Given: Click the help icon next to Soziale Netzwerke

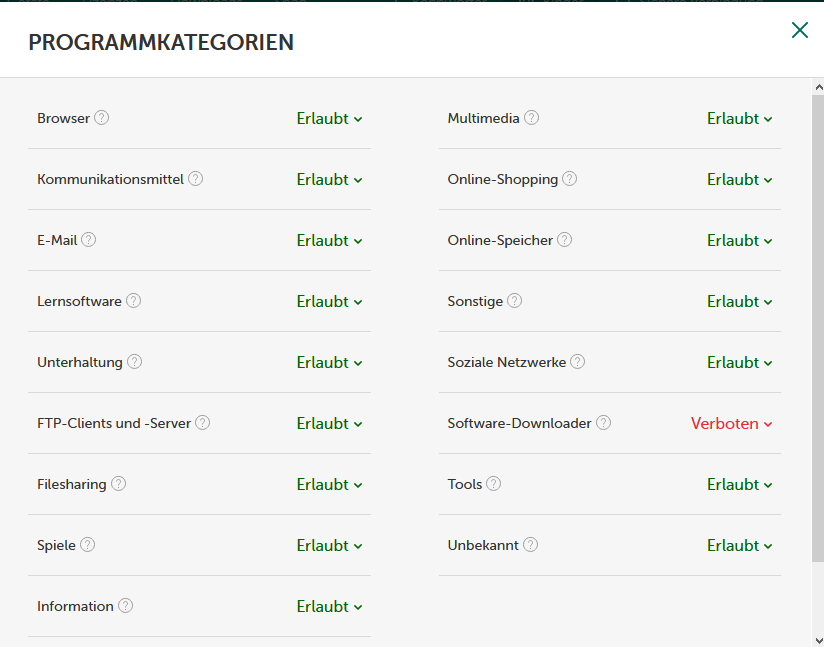Looking at the screenshot, I should click(x=577, y=362).
